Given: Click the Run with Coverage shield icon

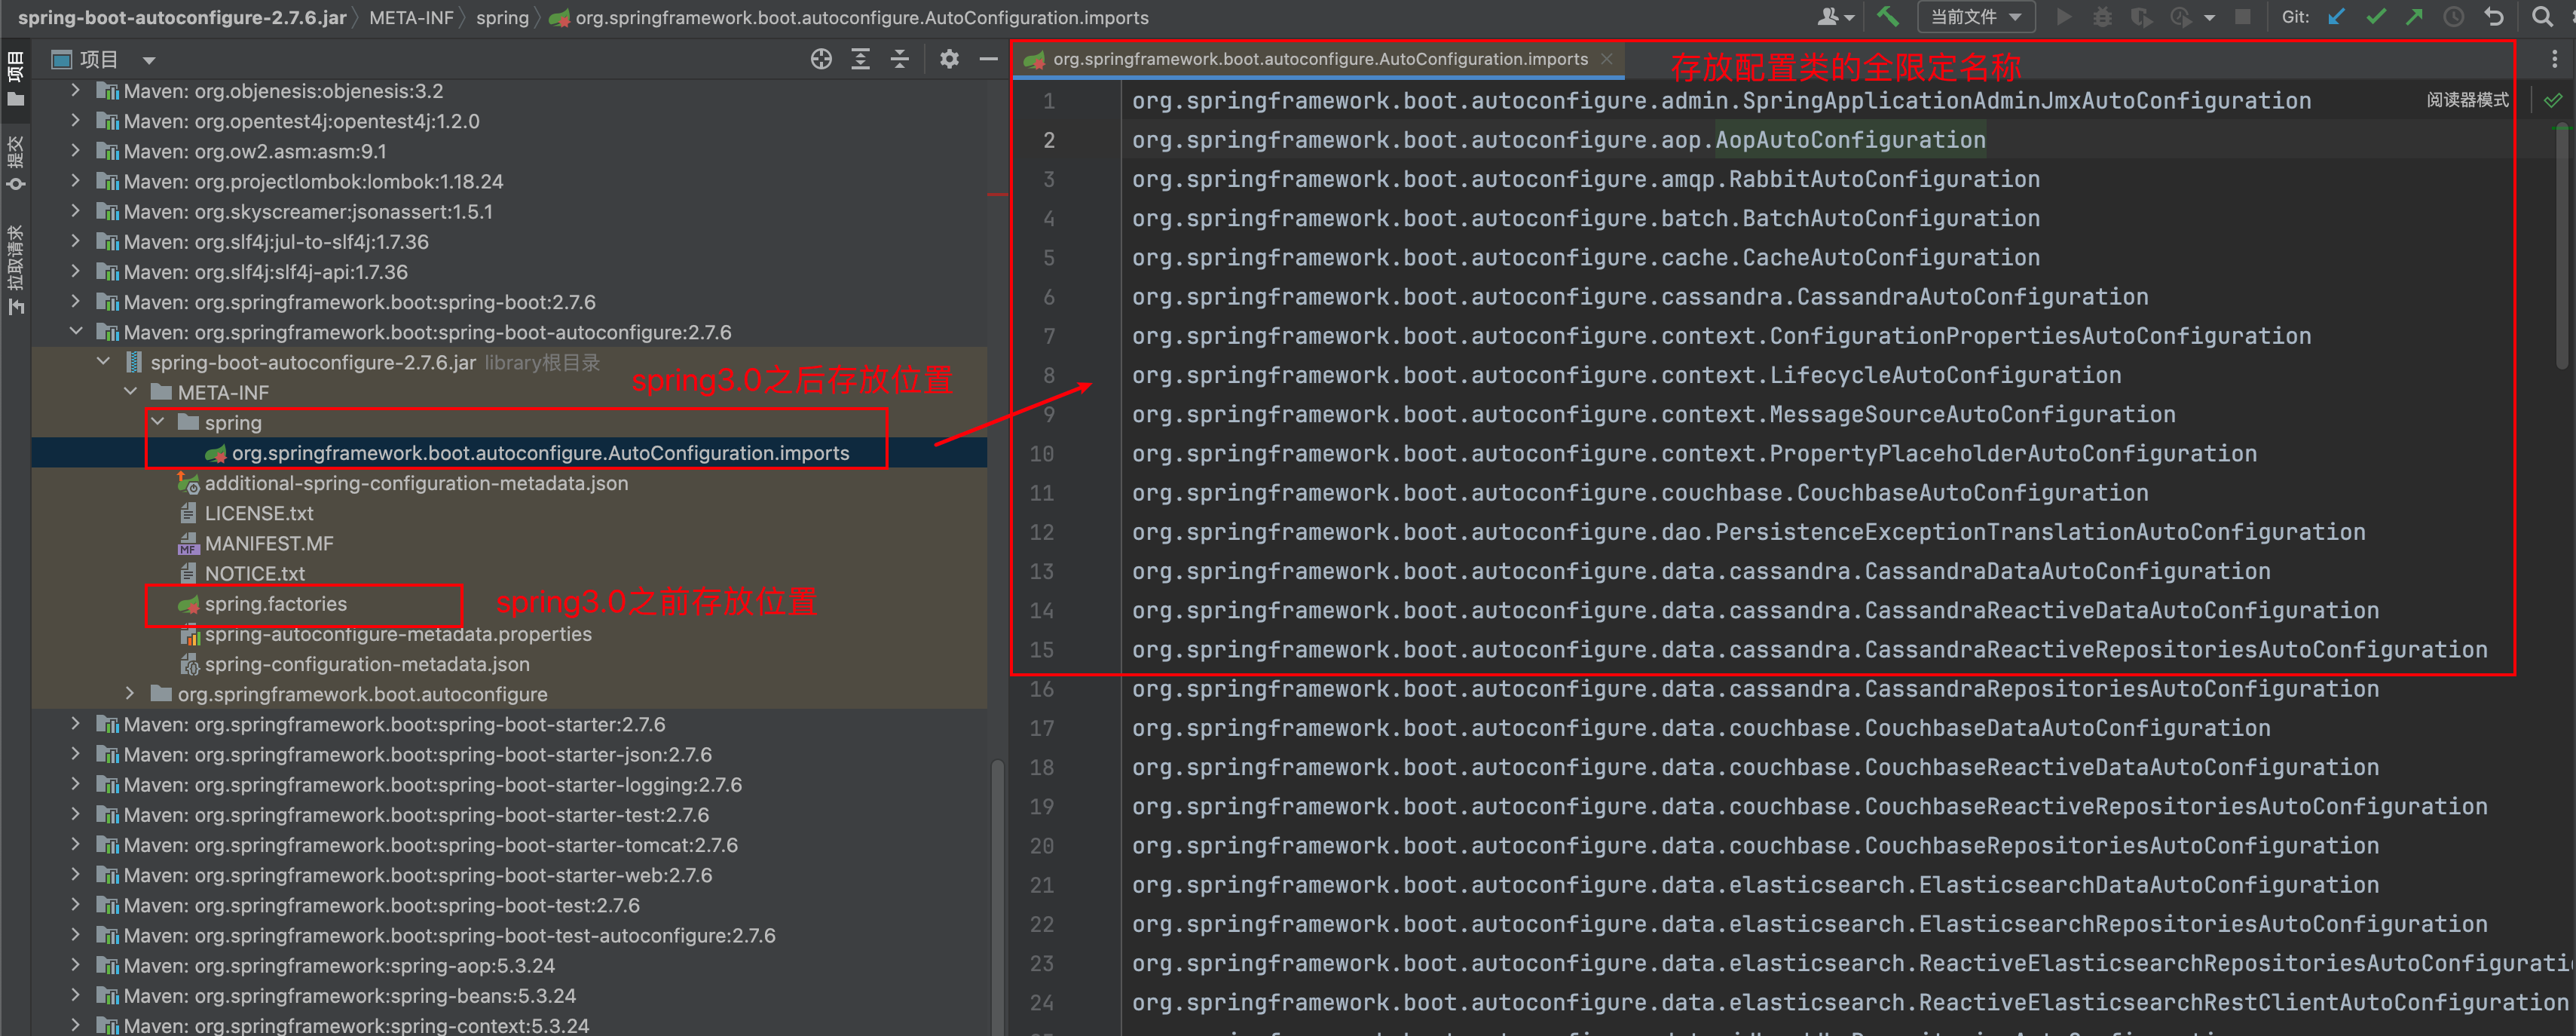Looking at the screenshot, I should (x=2141, y=17).
